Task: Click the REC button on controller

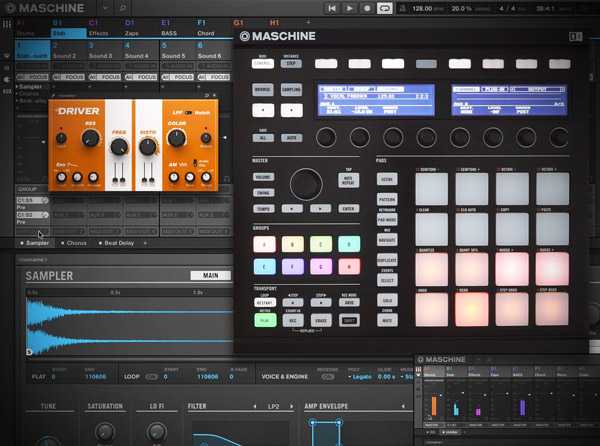Action: 293,320
